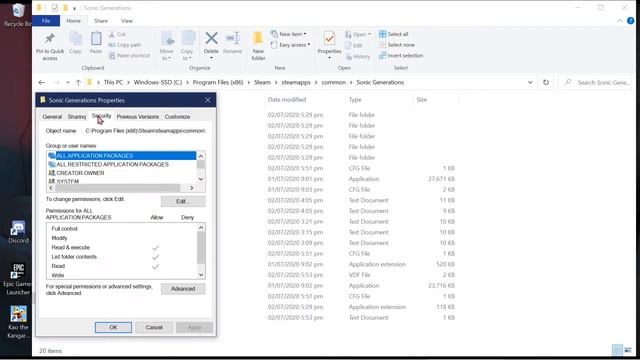
Task: Click the Copy icon in the ribbon
Action: click(75, 39)
